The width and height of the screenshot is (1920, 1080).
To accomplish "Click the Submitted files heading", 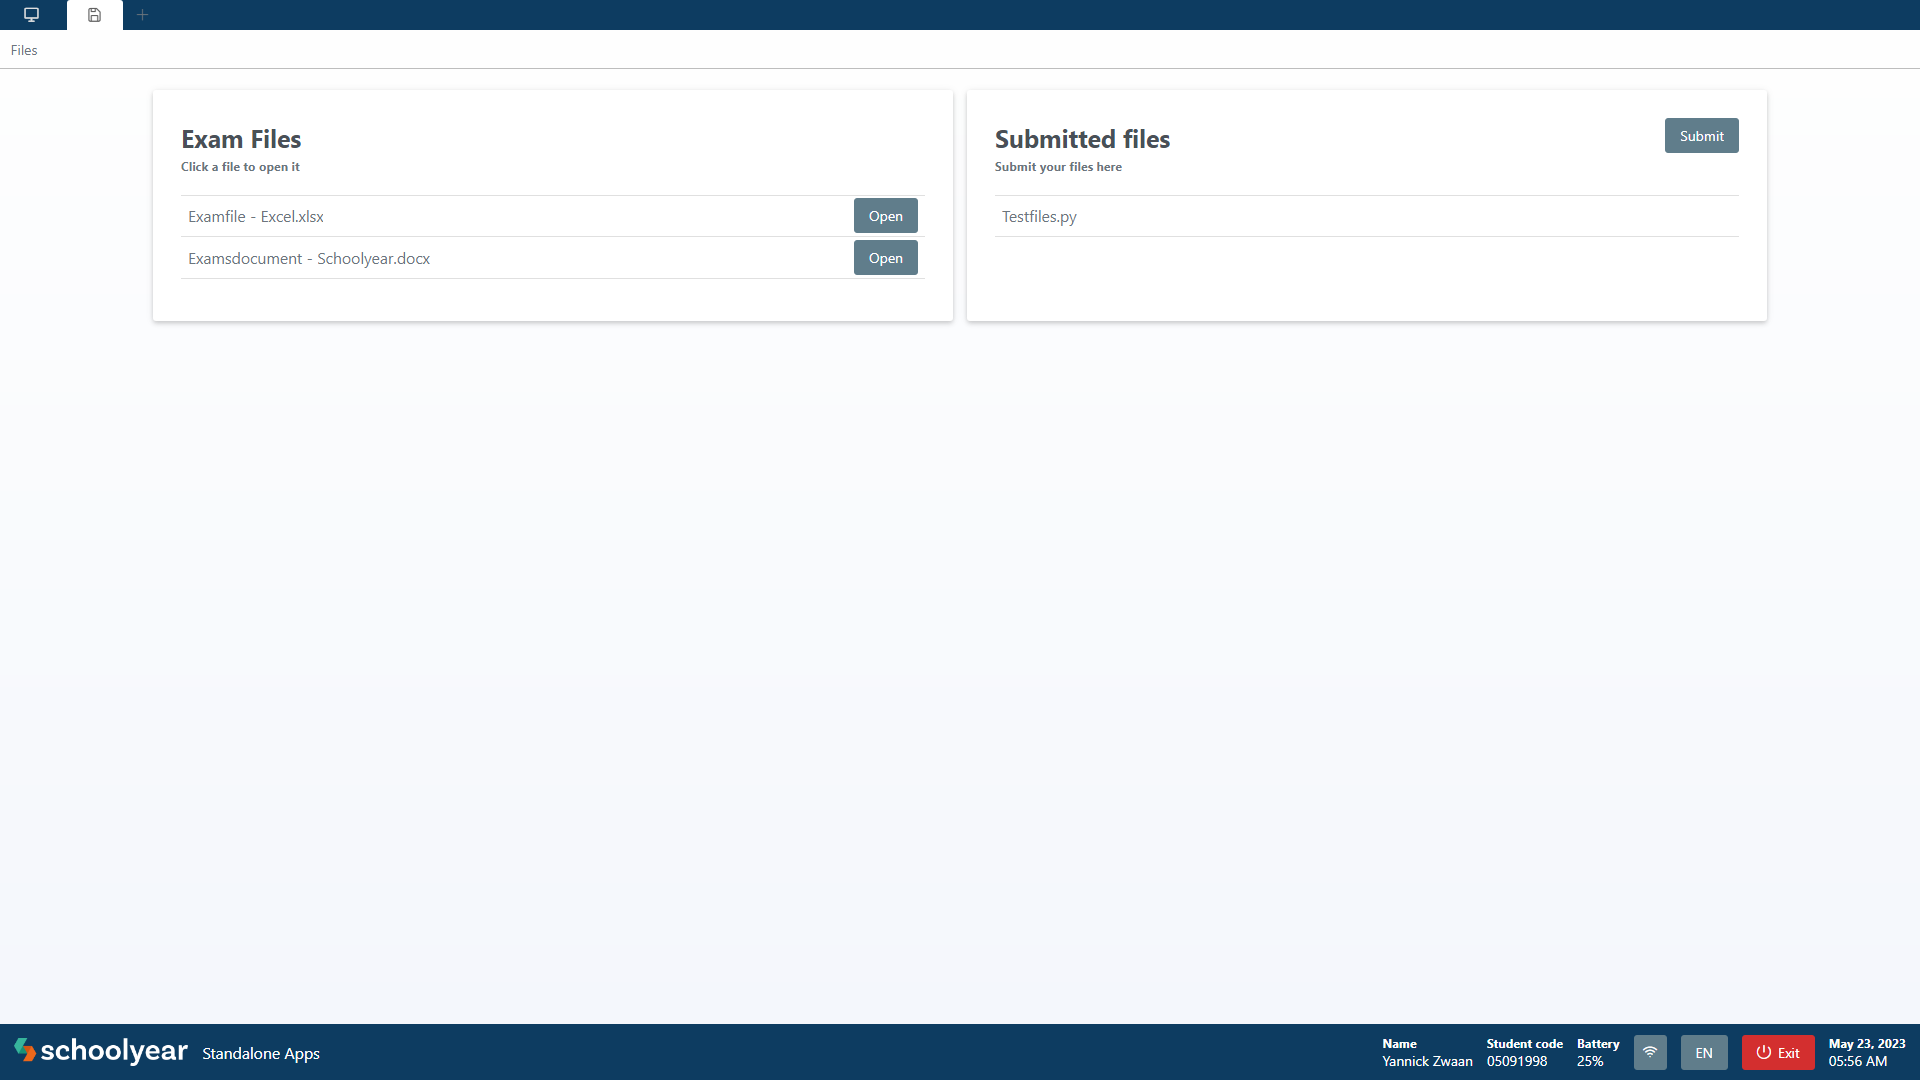I will [x=1082, y=139].
